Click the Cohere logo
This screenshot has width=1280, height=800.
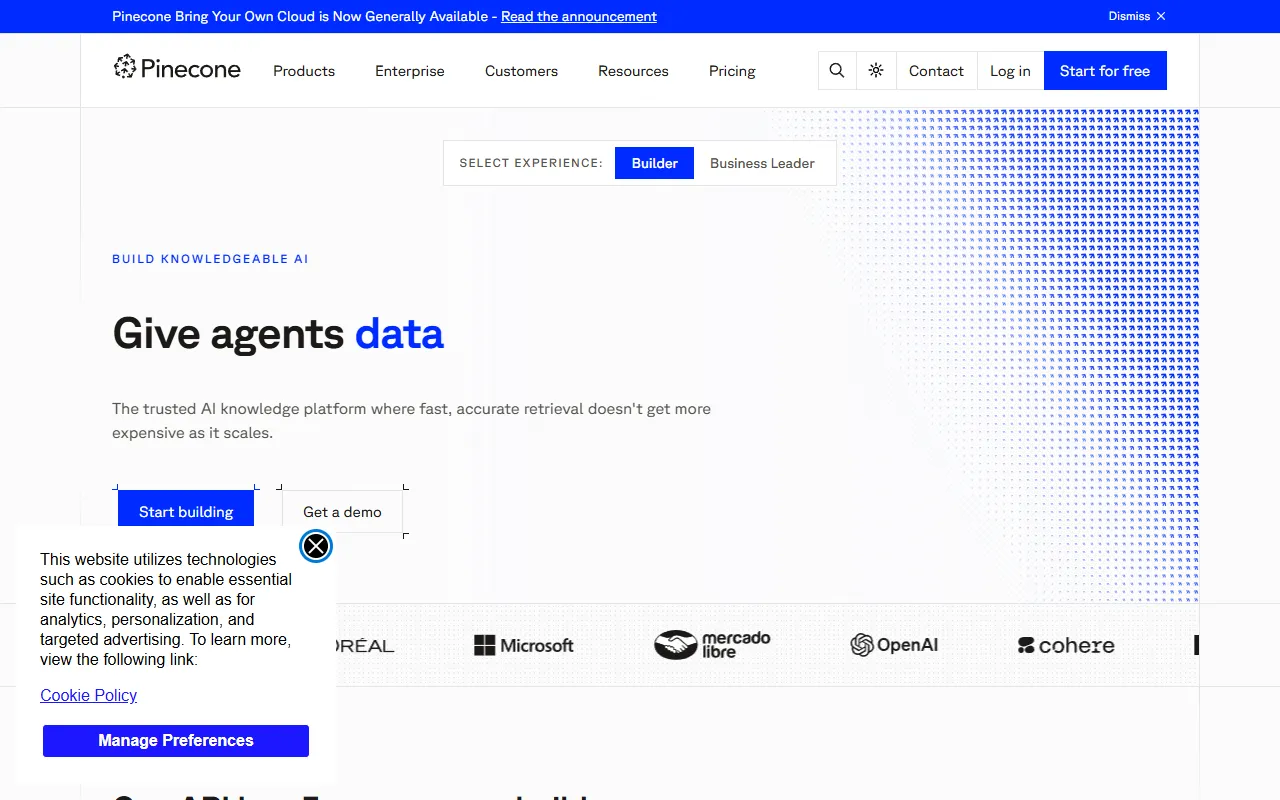coord(1066,646)
